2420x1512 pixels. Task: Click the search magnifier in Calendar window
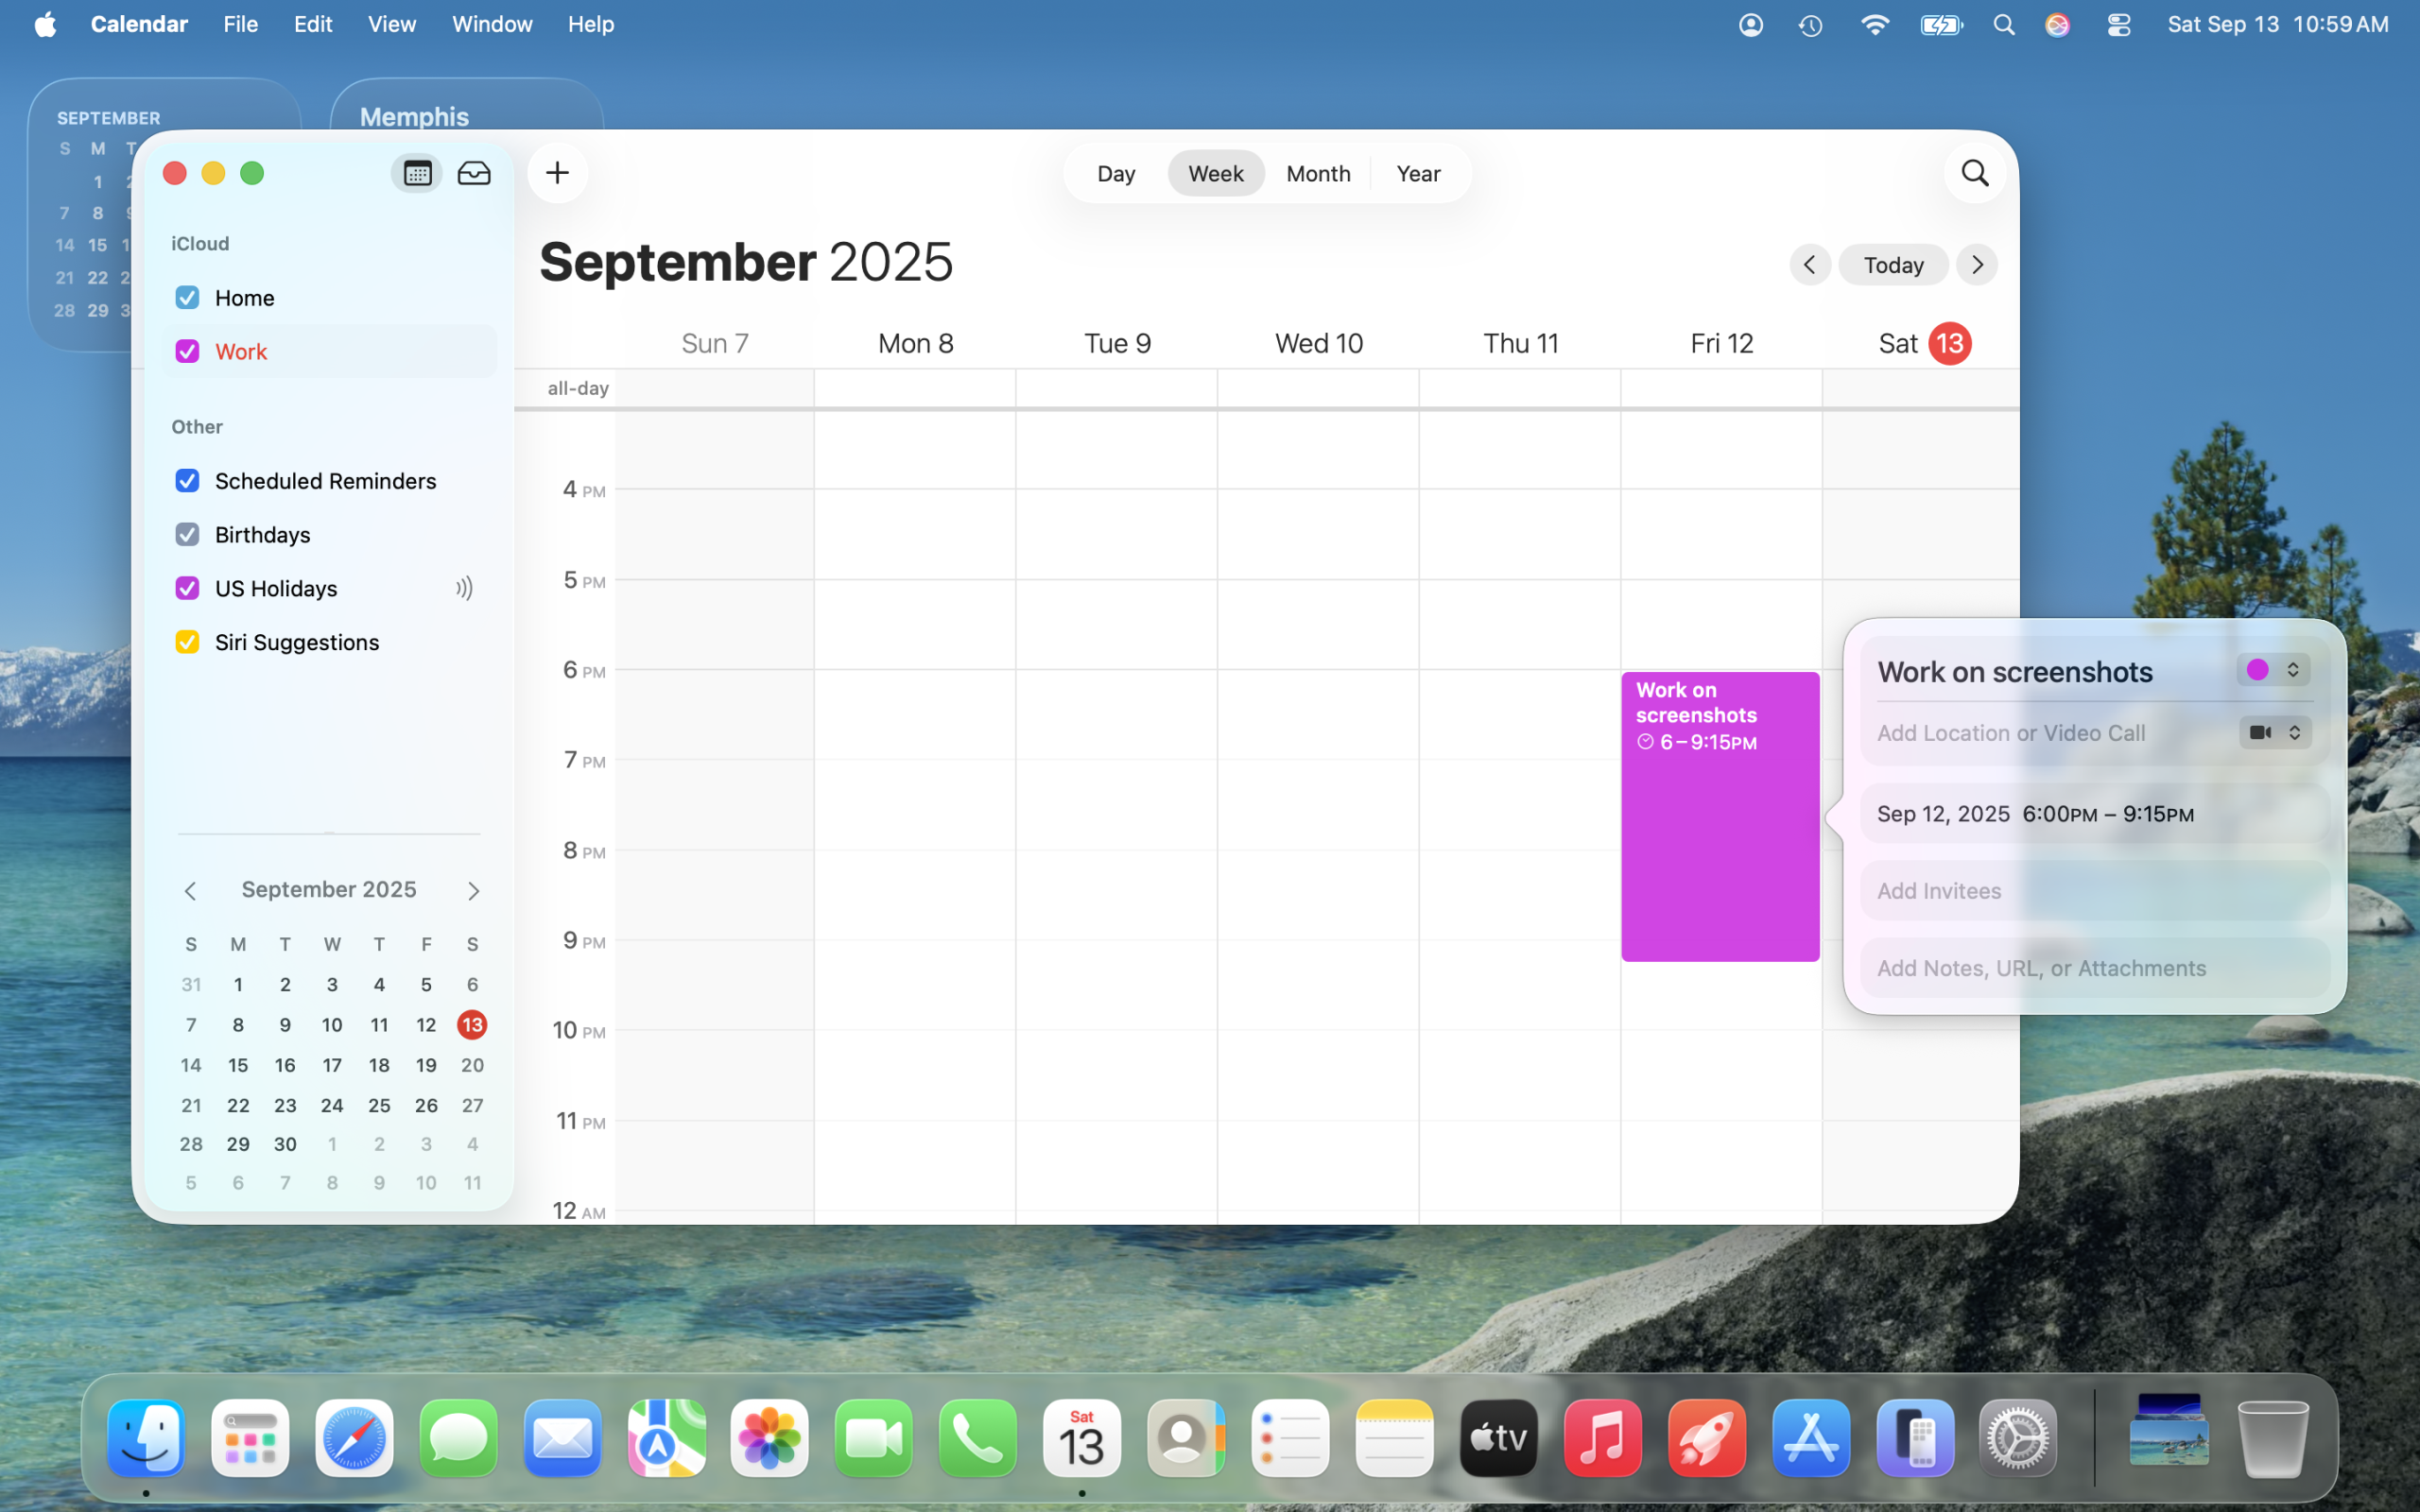coord(1974,173)
